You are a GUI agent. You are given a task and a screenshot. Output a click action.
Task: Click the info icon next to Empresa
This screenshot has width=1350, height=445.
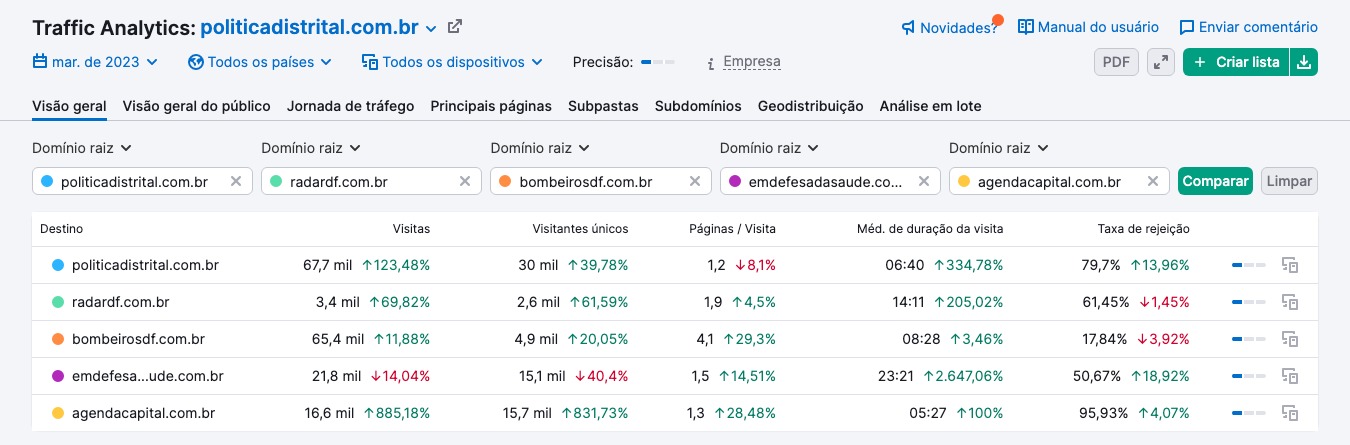710,62
